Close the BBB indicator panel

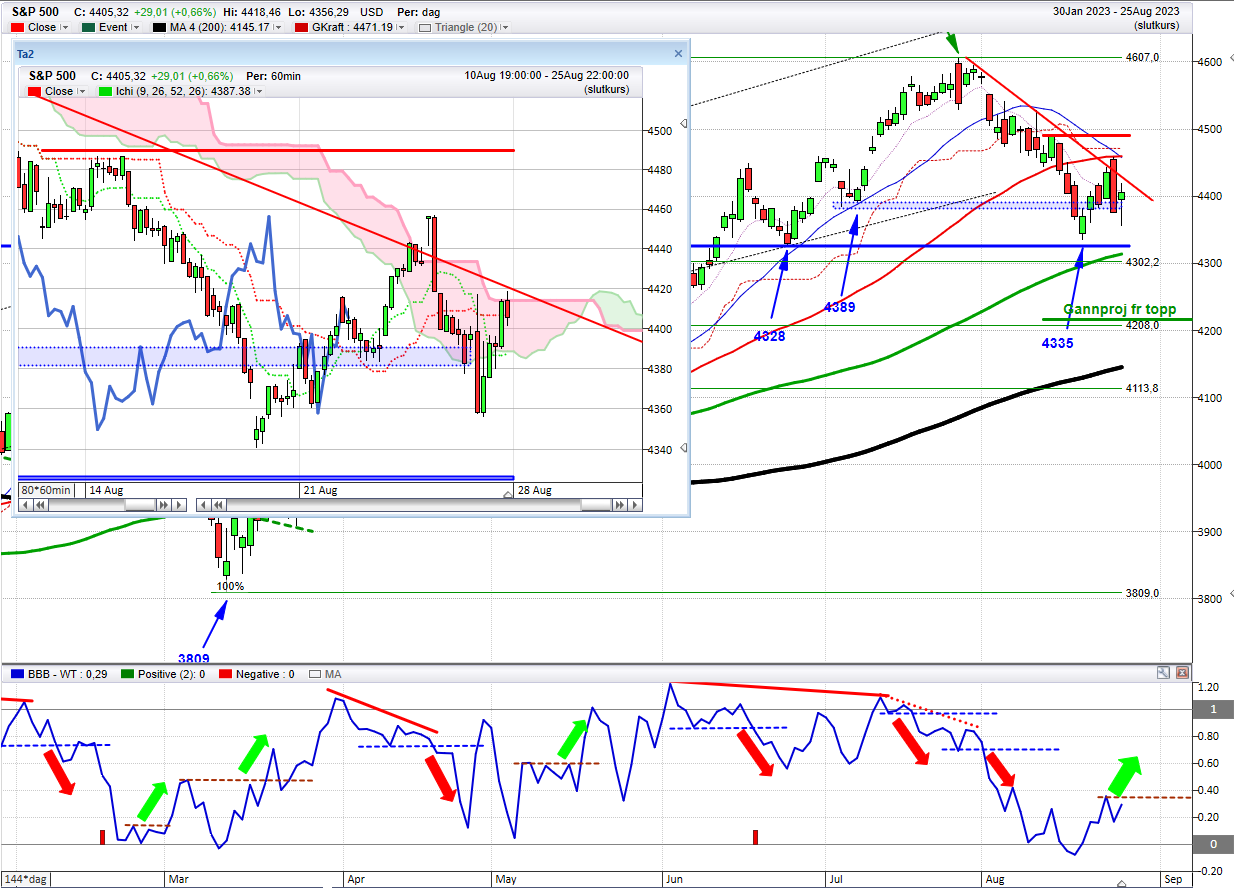click(1183, 674)
